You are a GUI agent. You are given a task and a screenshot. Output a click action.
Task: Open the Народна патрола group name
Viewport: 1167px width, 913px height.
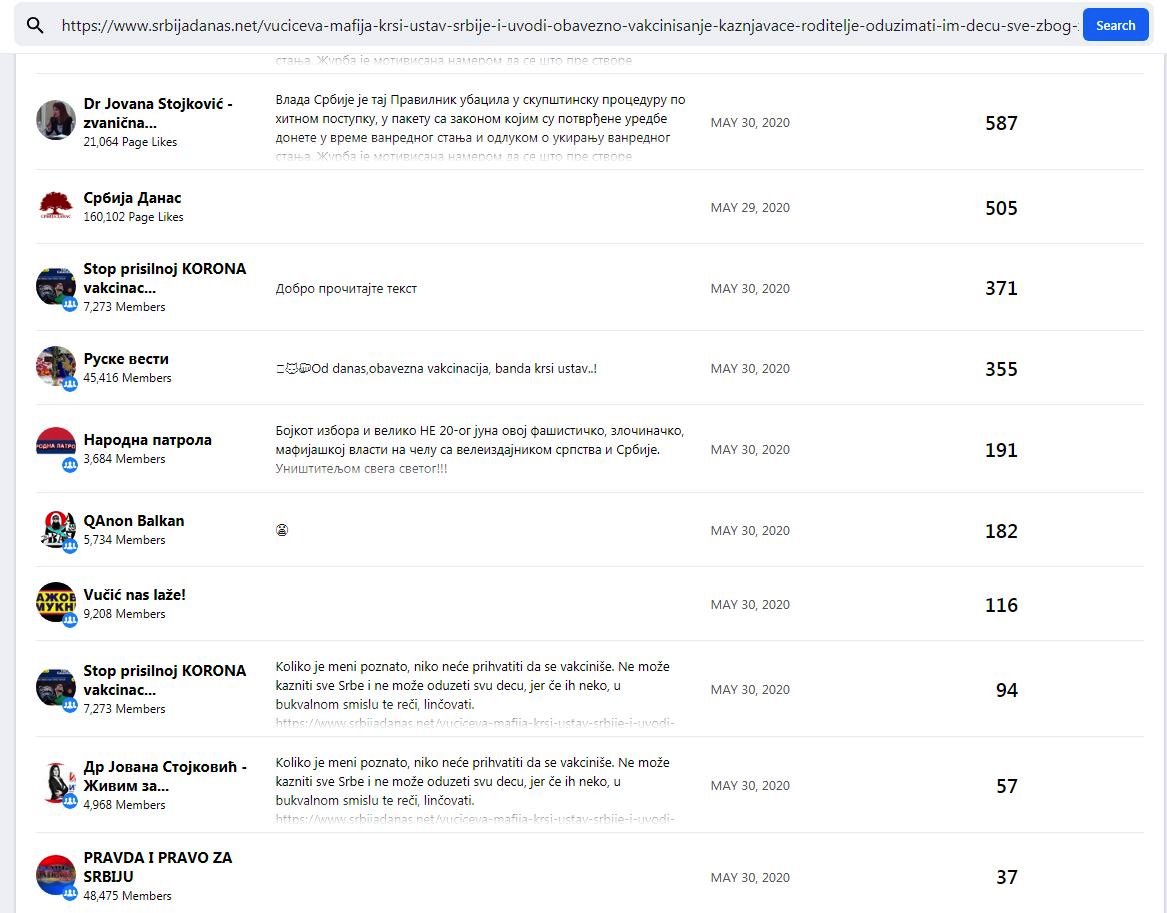pyautogui.click(x=148, y=440)
